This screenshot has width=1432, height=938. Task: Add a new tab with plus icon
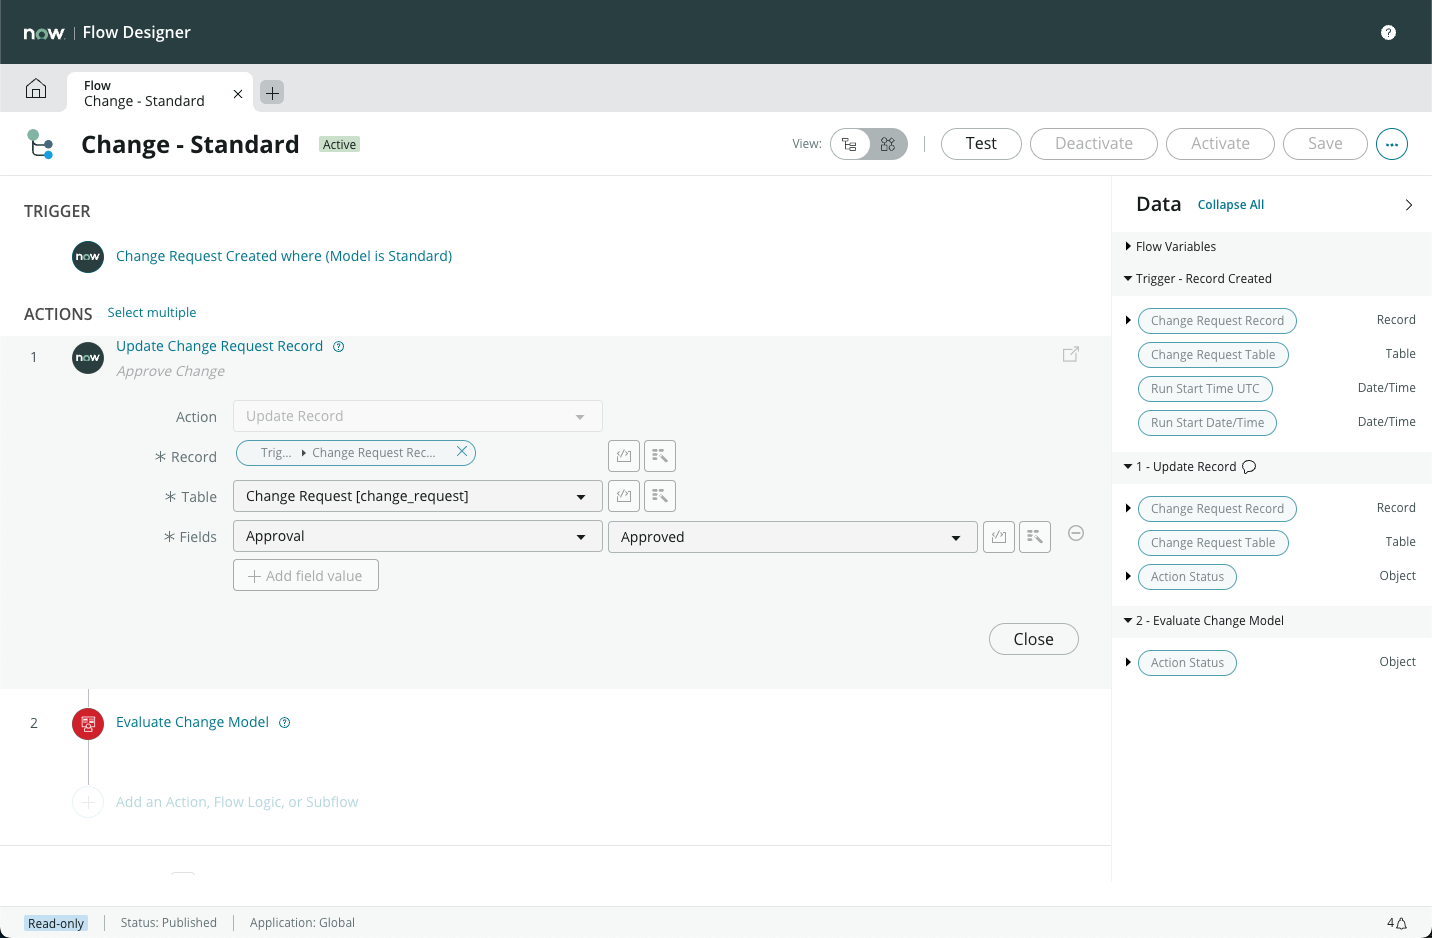tap(272, 92)
